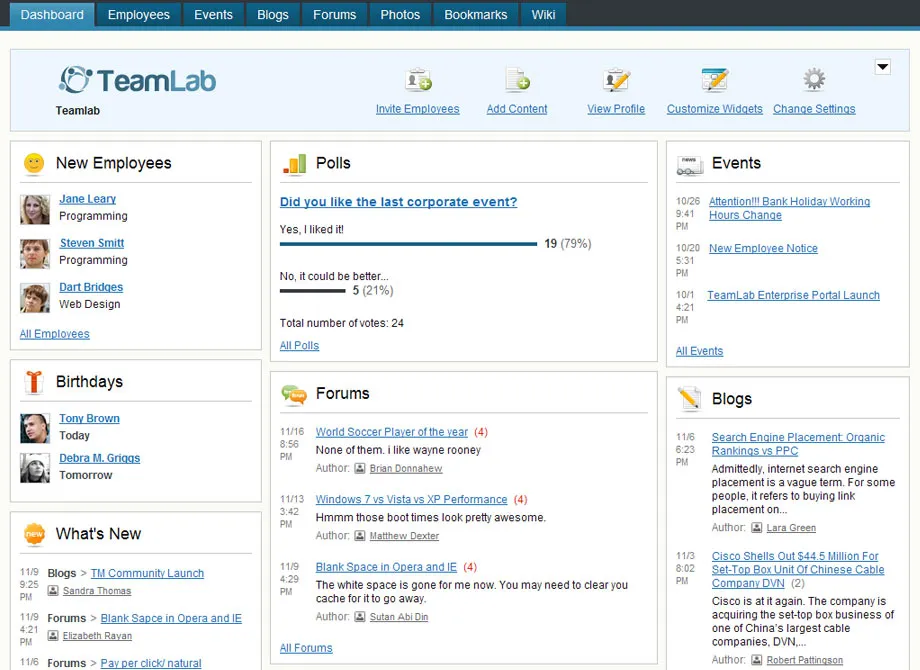Open the All Polls link
Image resolution: width=920 pixels, height=670 pixels.
point(299,346)
